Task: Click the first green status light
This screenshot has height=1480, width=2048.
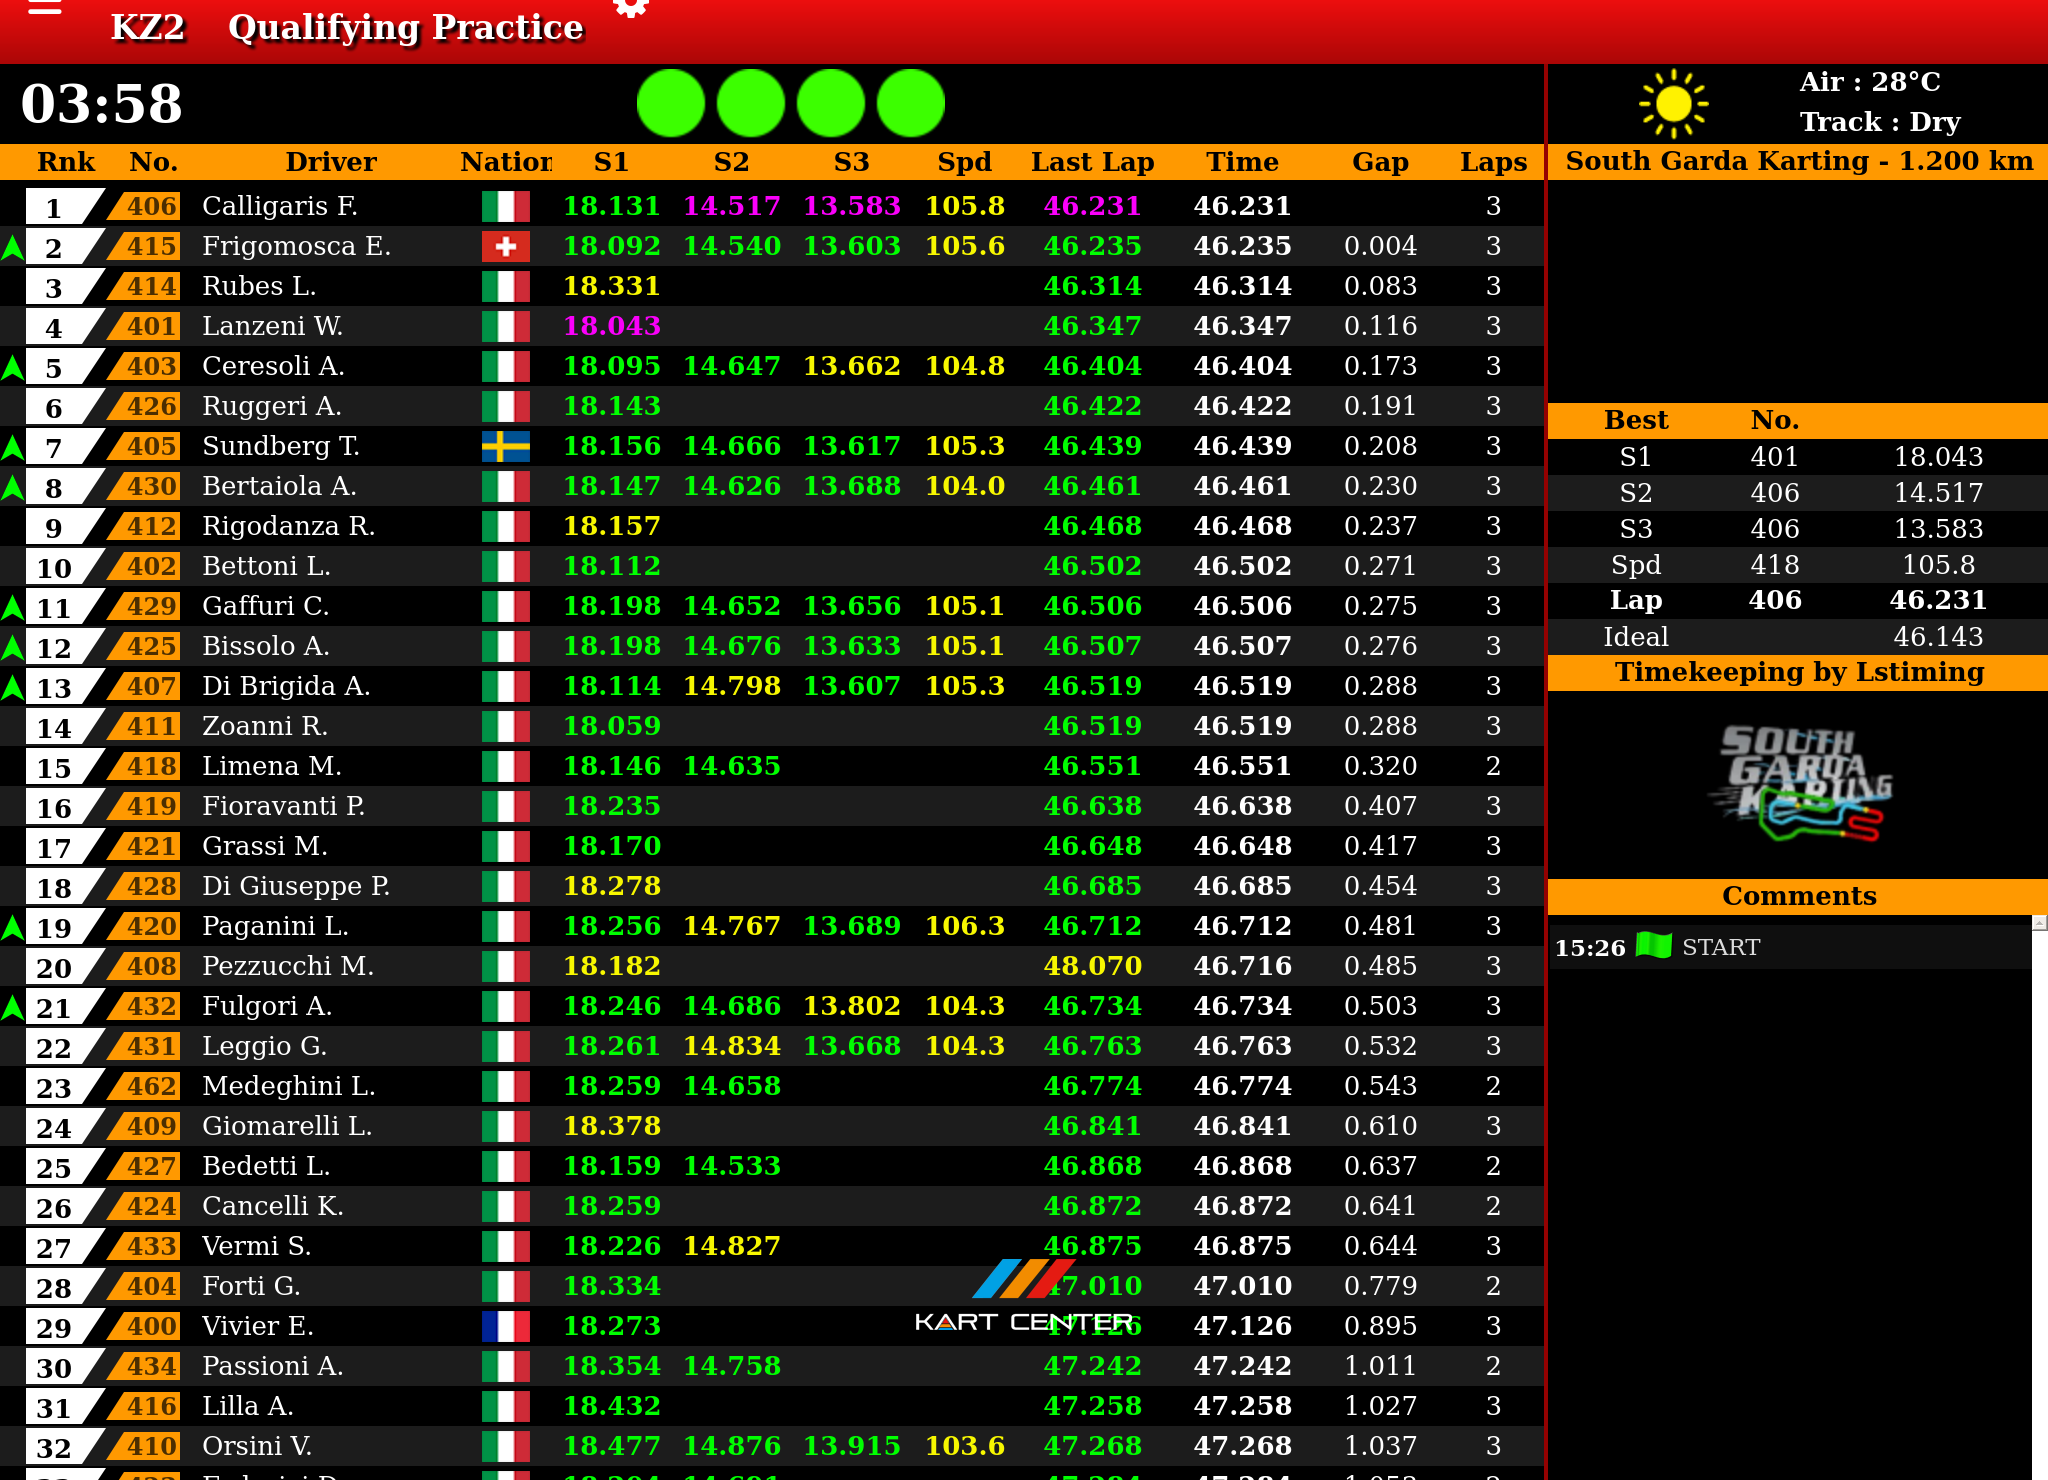Action: 671,103
